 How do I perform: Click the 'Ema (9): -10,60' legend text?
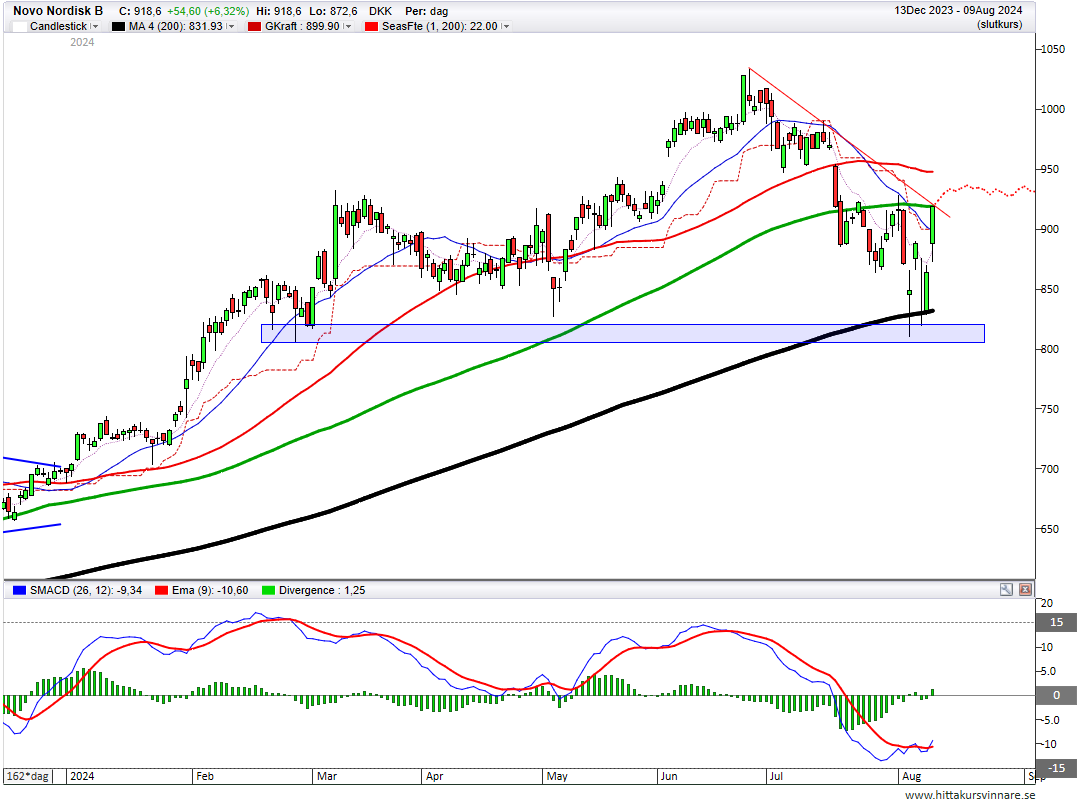click(x=210, y=591)
